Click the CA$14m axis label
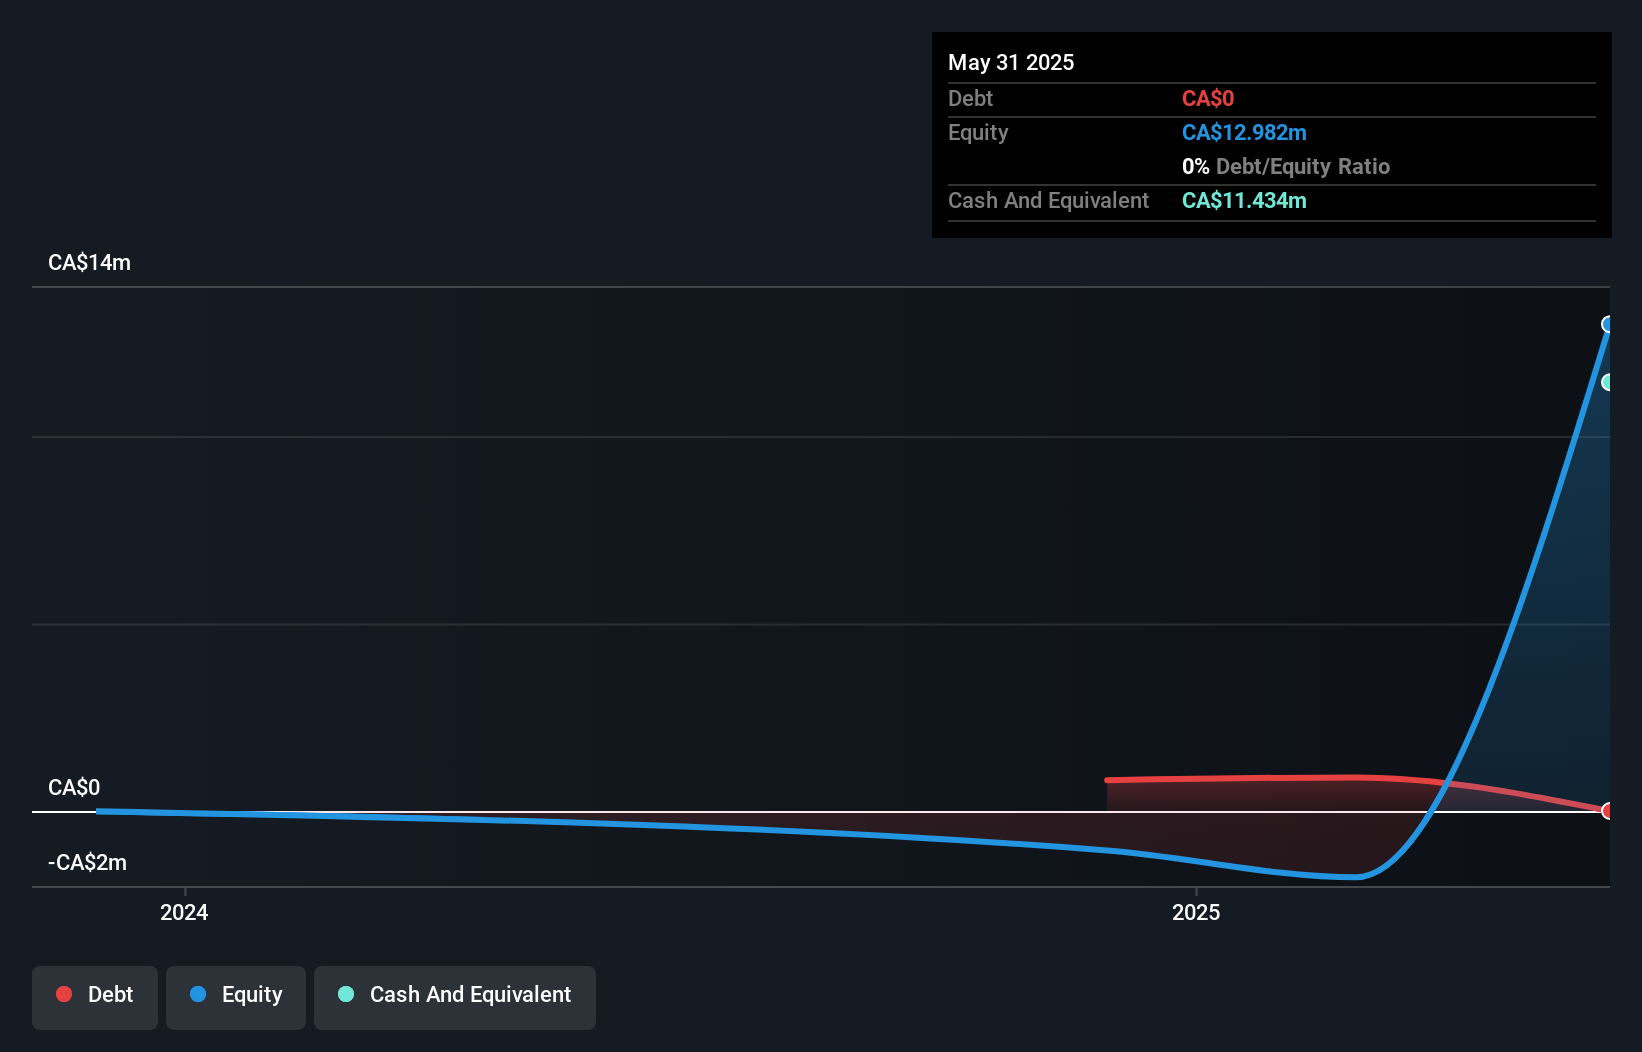The height and width of the screenshot is (1052, 1642). point(89,262)
